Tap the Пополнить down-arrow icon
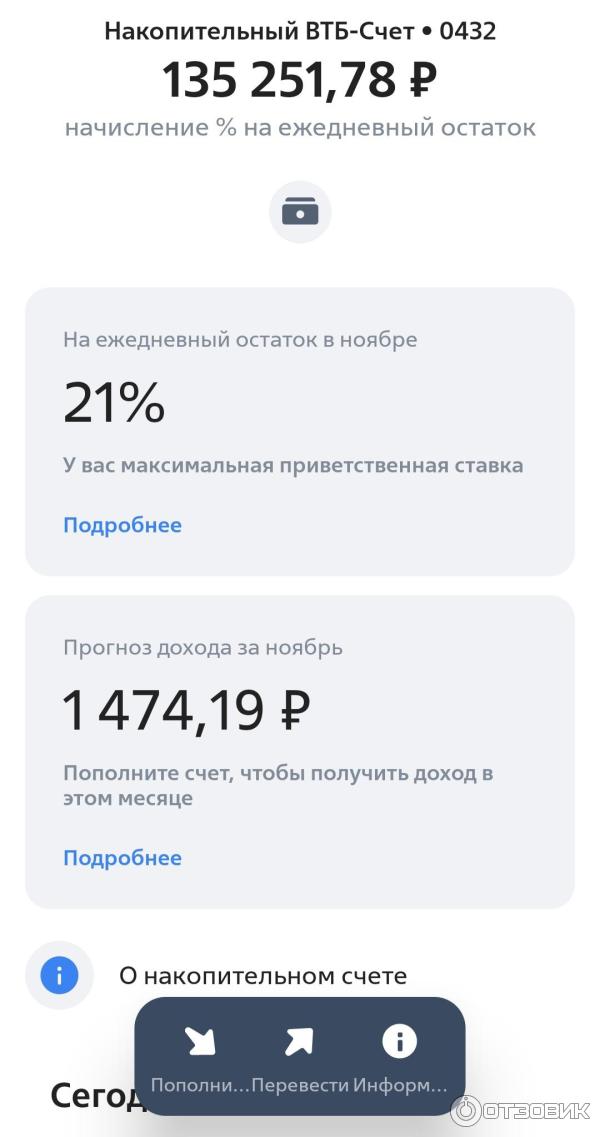Image resolution: width=600 pixels, height=1137 pixels. tap(200, 1042)
